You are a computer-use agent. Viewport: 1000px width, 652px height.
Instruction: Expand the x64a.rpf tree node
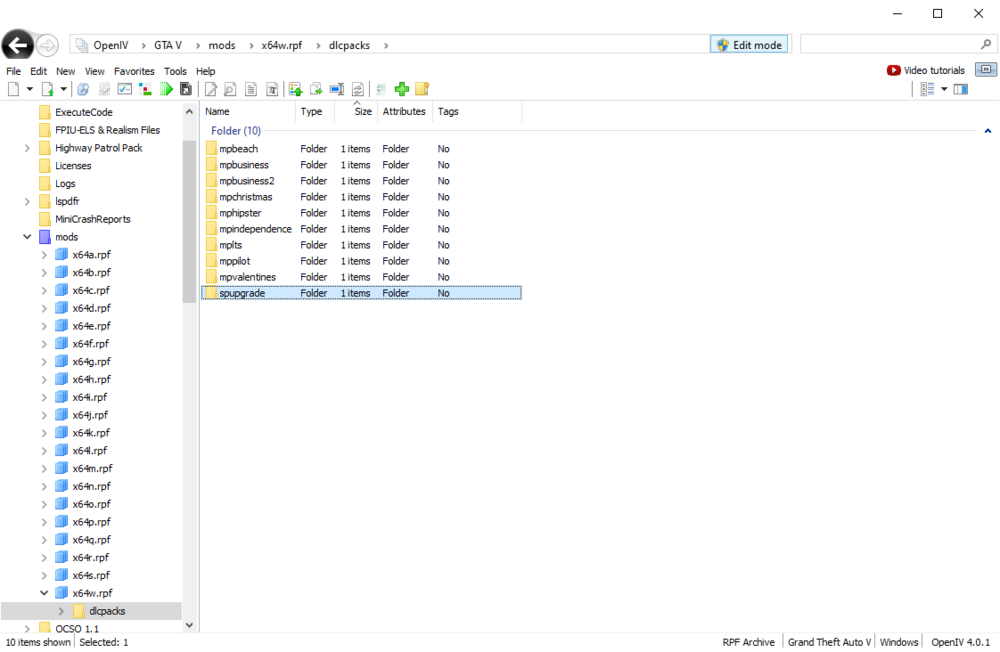[44, 255]
